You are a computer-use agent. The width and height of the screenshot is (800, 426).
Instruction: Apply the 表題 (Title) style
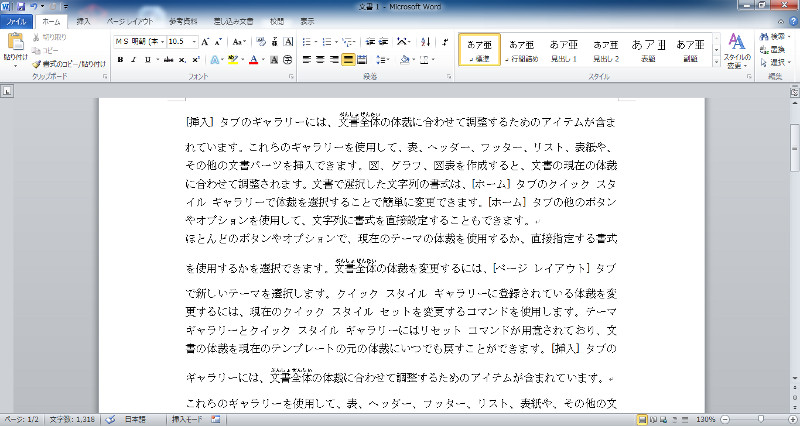click(648, 50)
